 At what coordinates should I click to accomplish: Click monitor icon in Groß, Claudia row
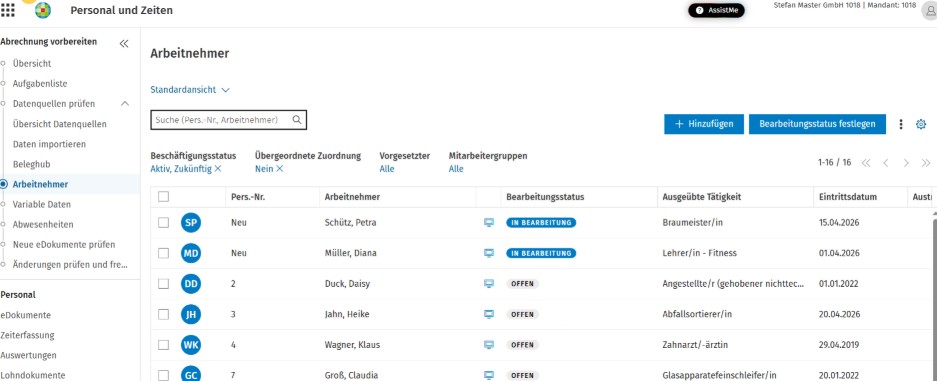pyautogui.click(x=489, y=376)
